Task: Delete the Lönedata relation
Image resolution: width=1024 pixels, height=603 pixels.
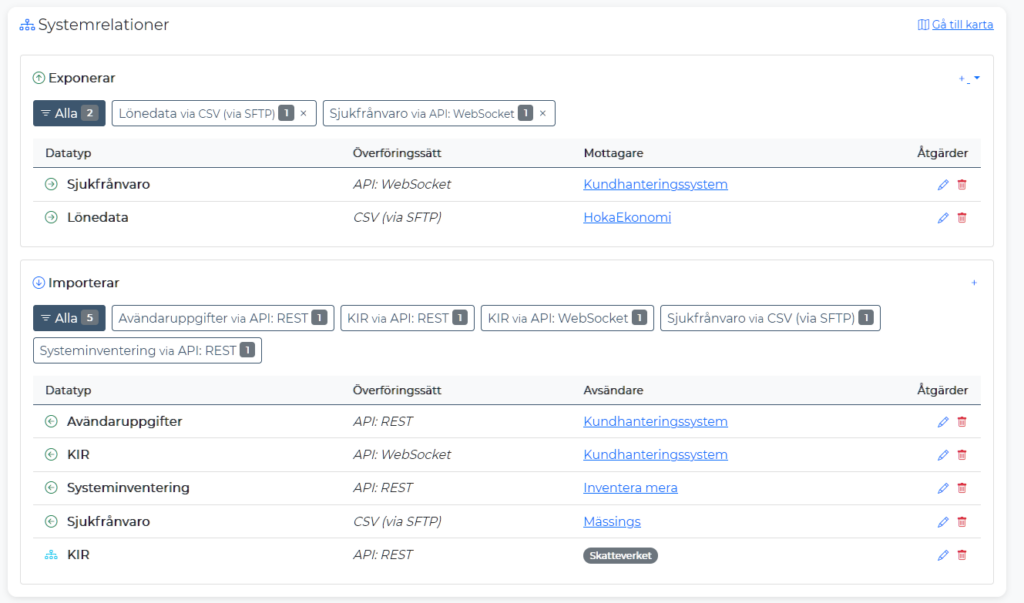Action: click(x=962, y=218)
